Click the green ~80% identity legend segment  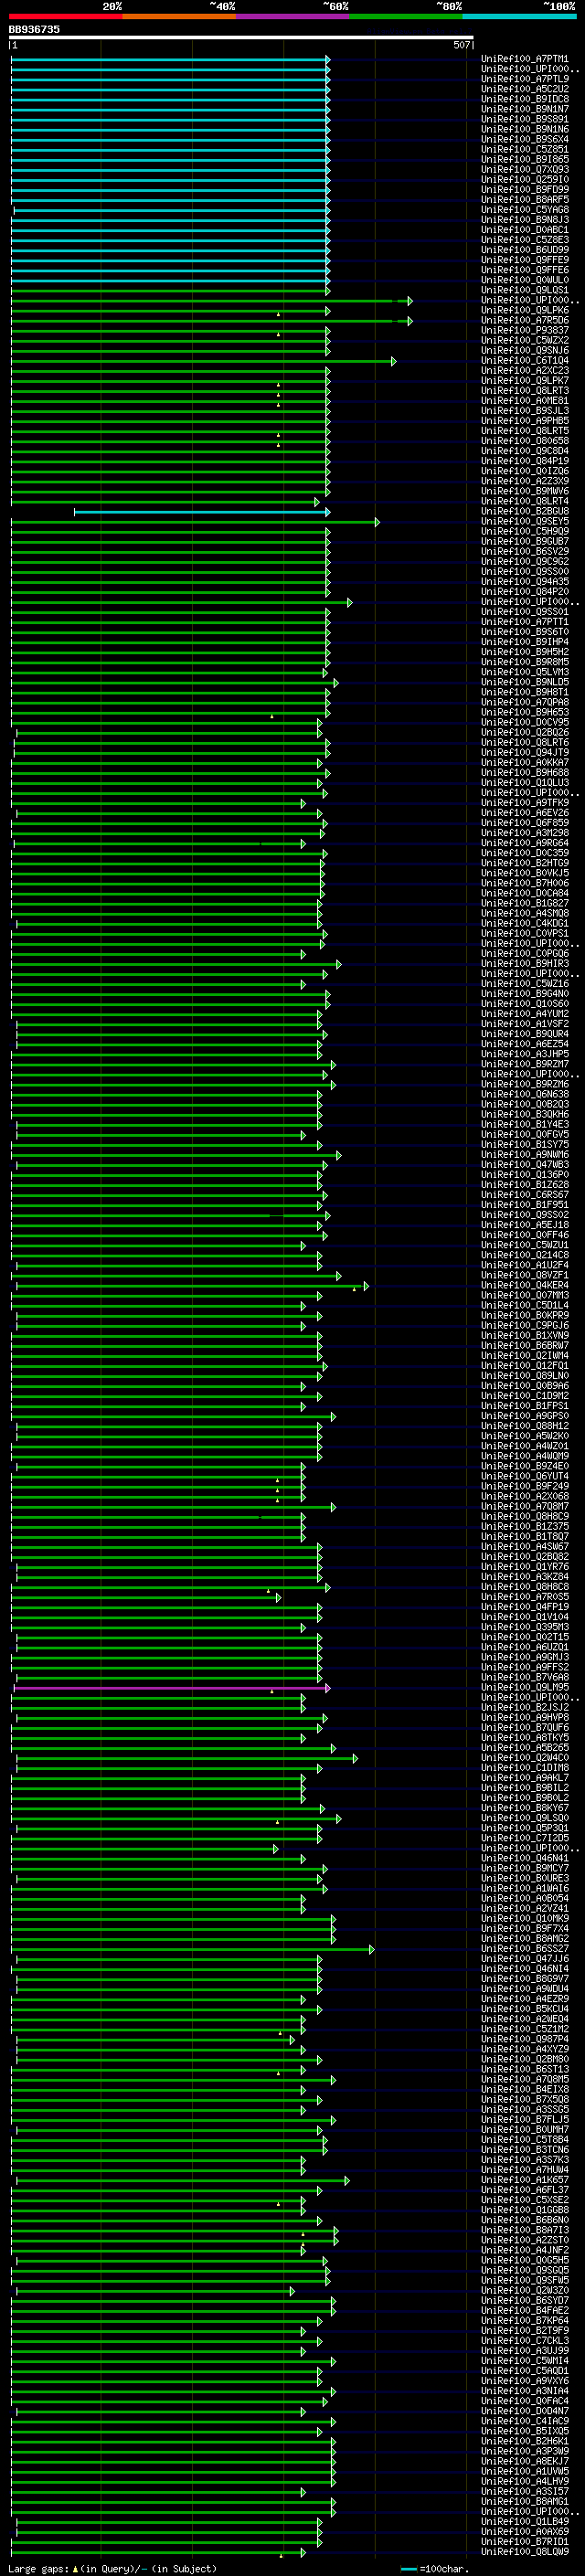[x=406, y=17]
